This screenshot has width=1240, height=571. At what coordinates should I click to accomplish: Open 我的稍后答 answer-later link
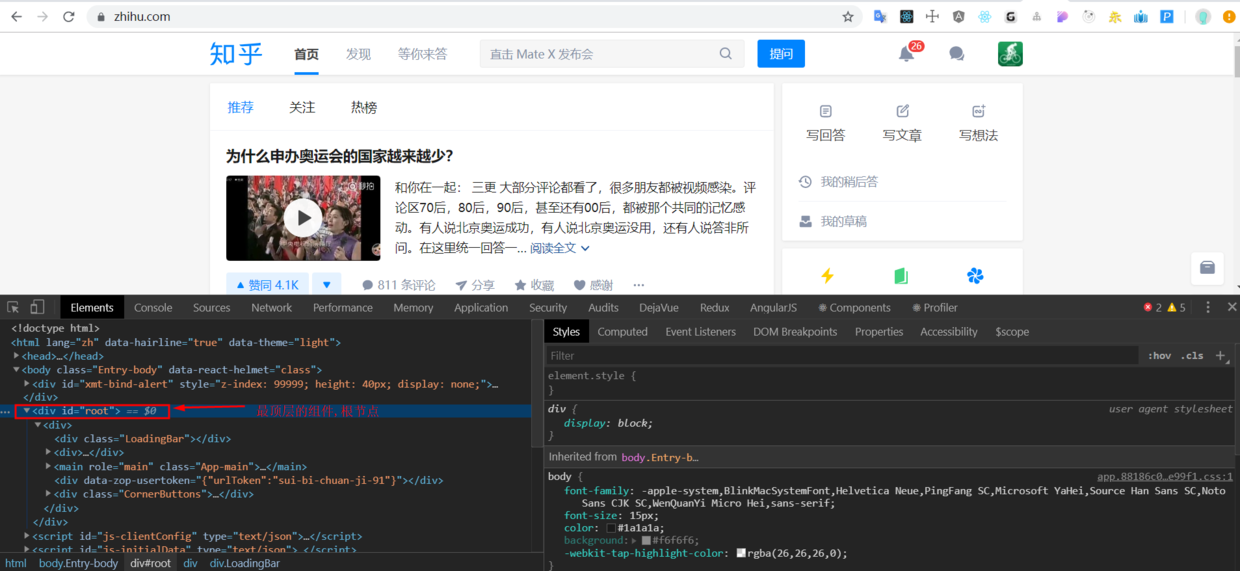tap(839, 182)
